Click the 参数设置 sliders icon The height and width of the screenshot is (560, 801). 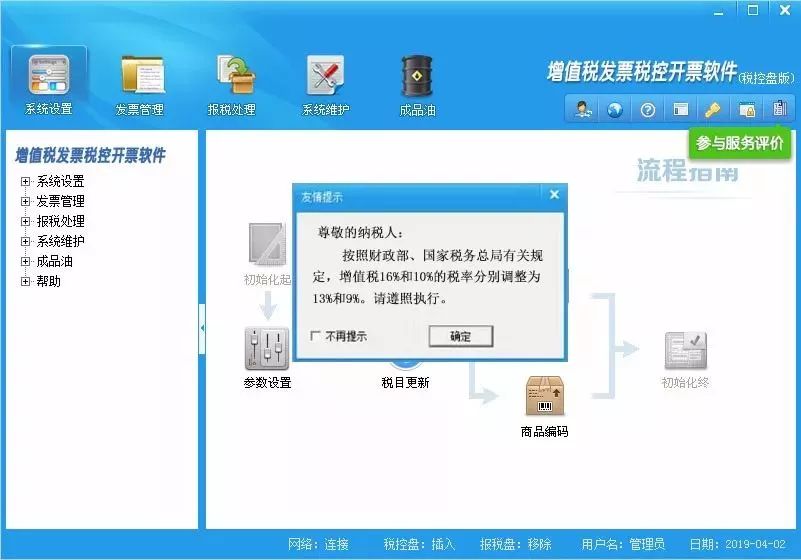(267, 349)
